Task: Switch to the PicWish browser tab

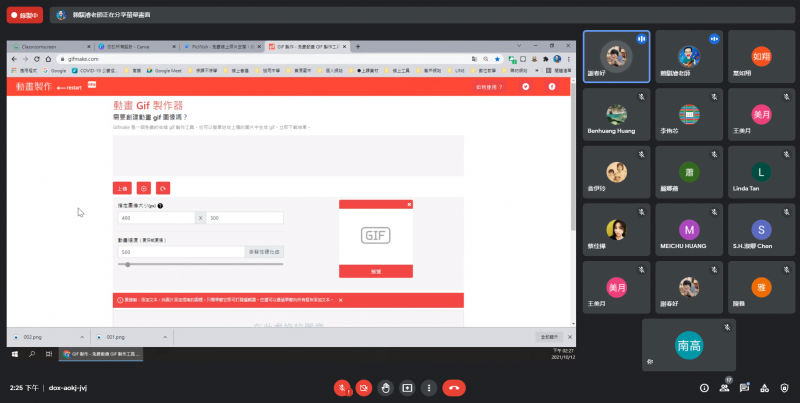Action: (222, 46)
